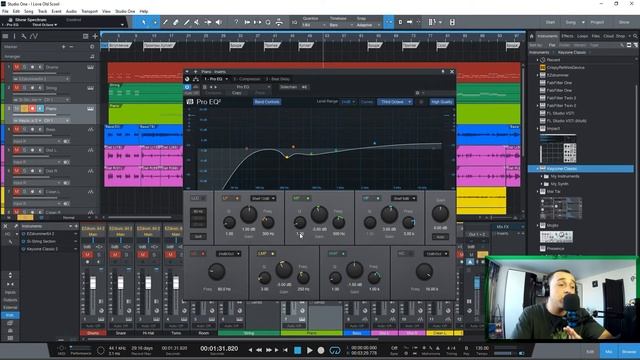Adjust the LF band Gain knob
640x360 pixels.
(248, 214)
